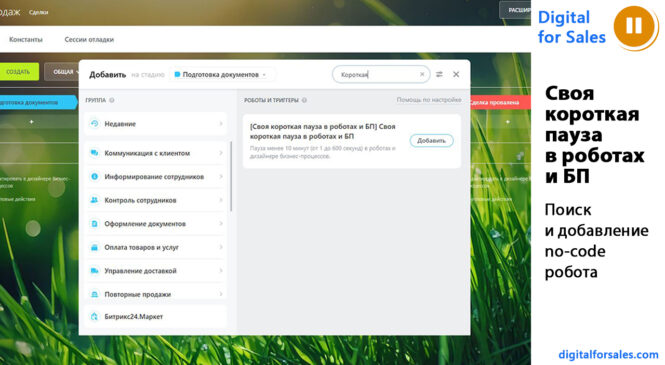The height and width of the screenshot is (365, 665).
Task: Open the Недавние group
Action: point(156,124)
